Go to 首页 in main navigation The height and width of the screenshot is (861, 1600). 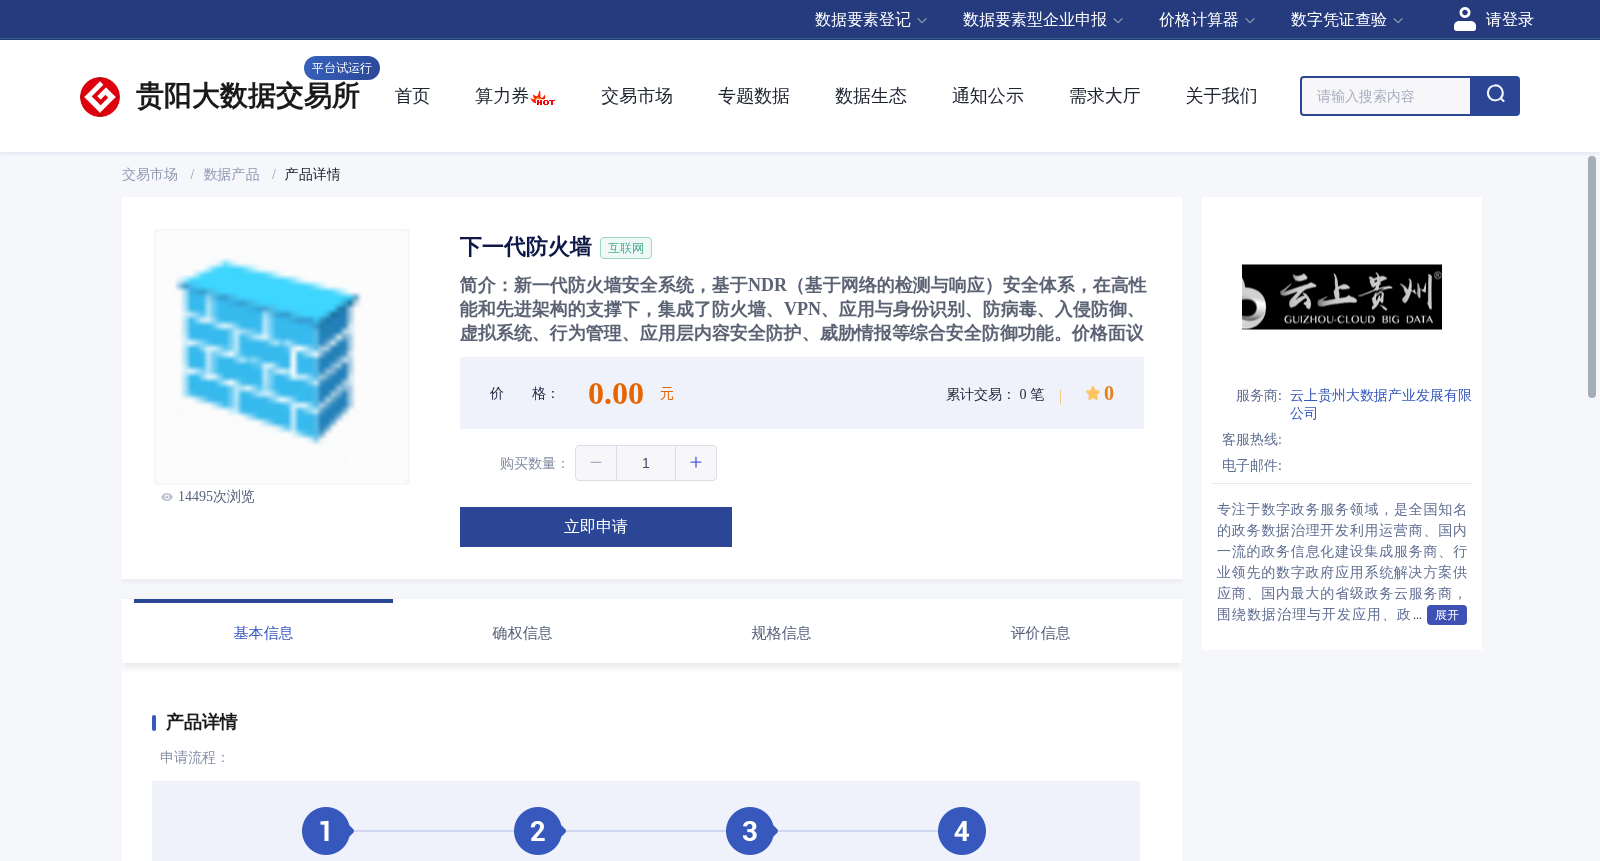point(412,96)
